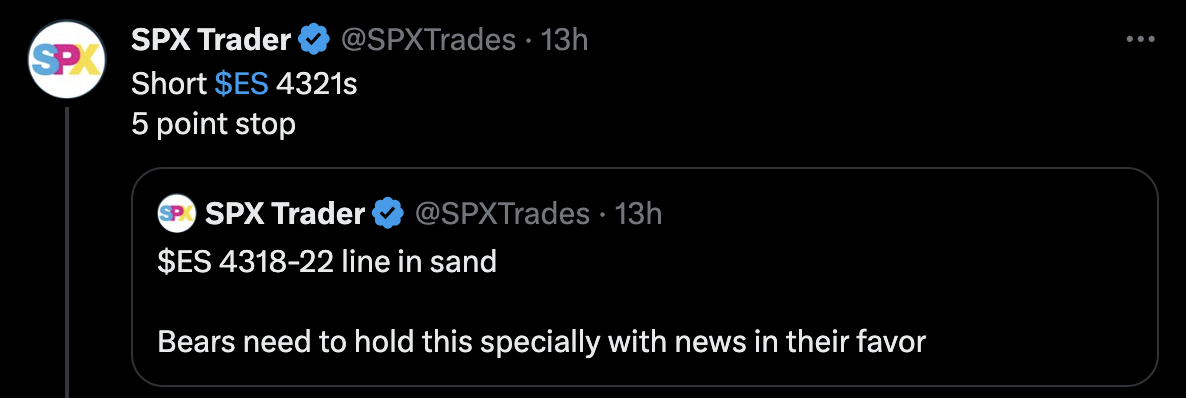Screen dimensions: 1186x398
Task: Open the $ES cashtag link
Action: [x=241, y=84]
